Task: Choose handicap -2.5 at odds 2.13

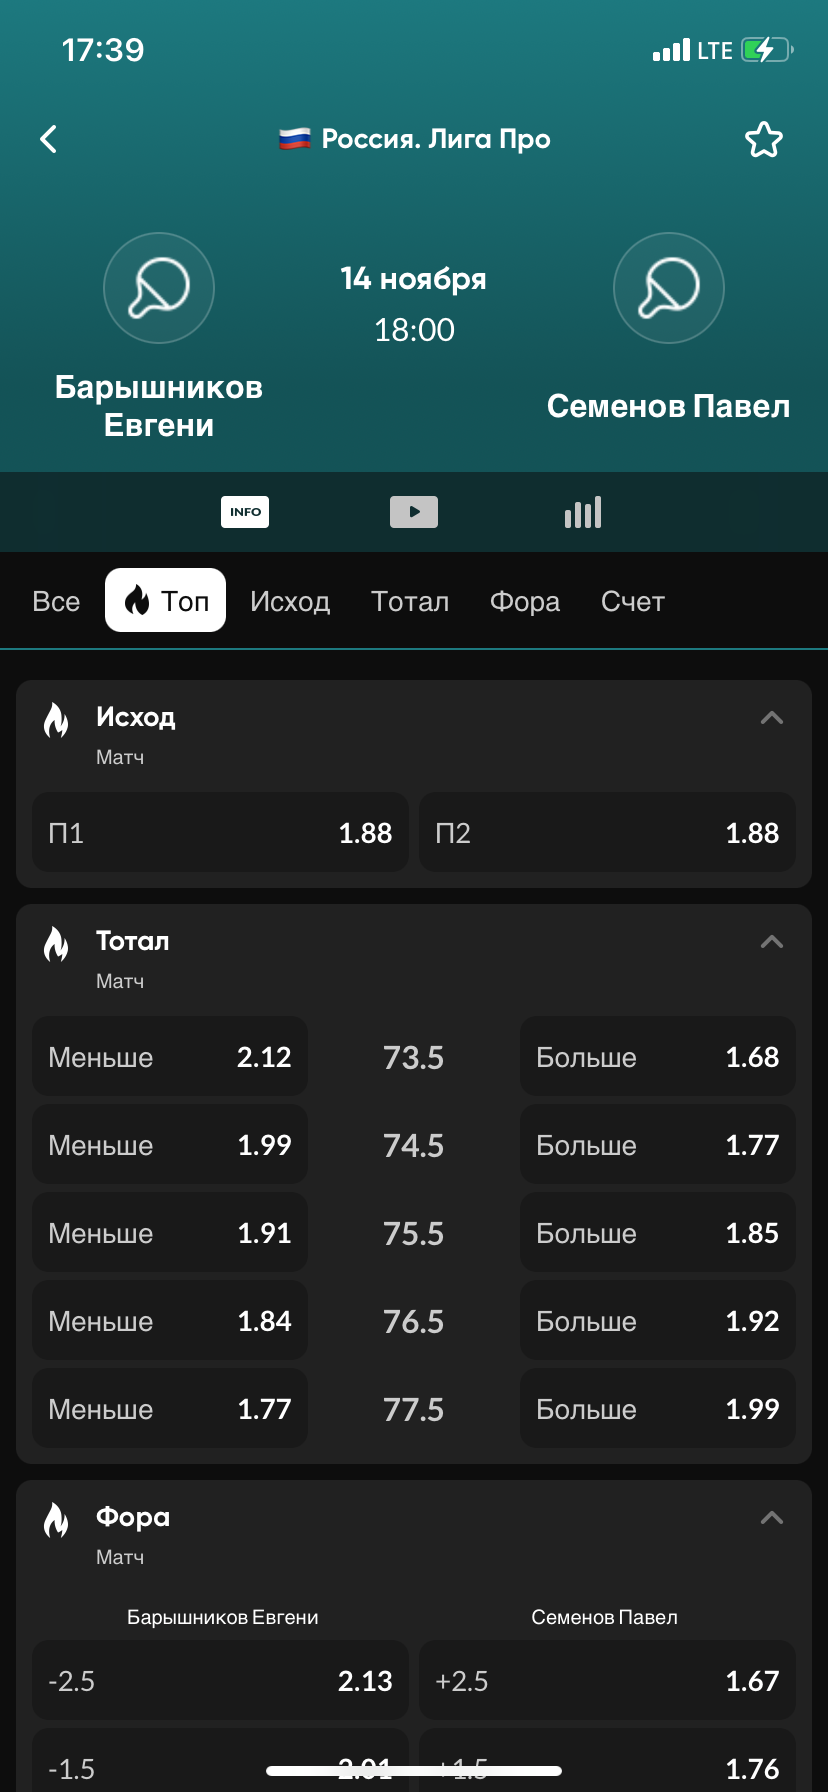Action: pyautogui.click(x=220, y=1680)
